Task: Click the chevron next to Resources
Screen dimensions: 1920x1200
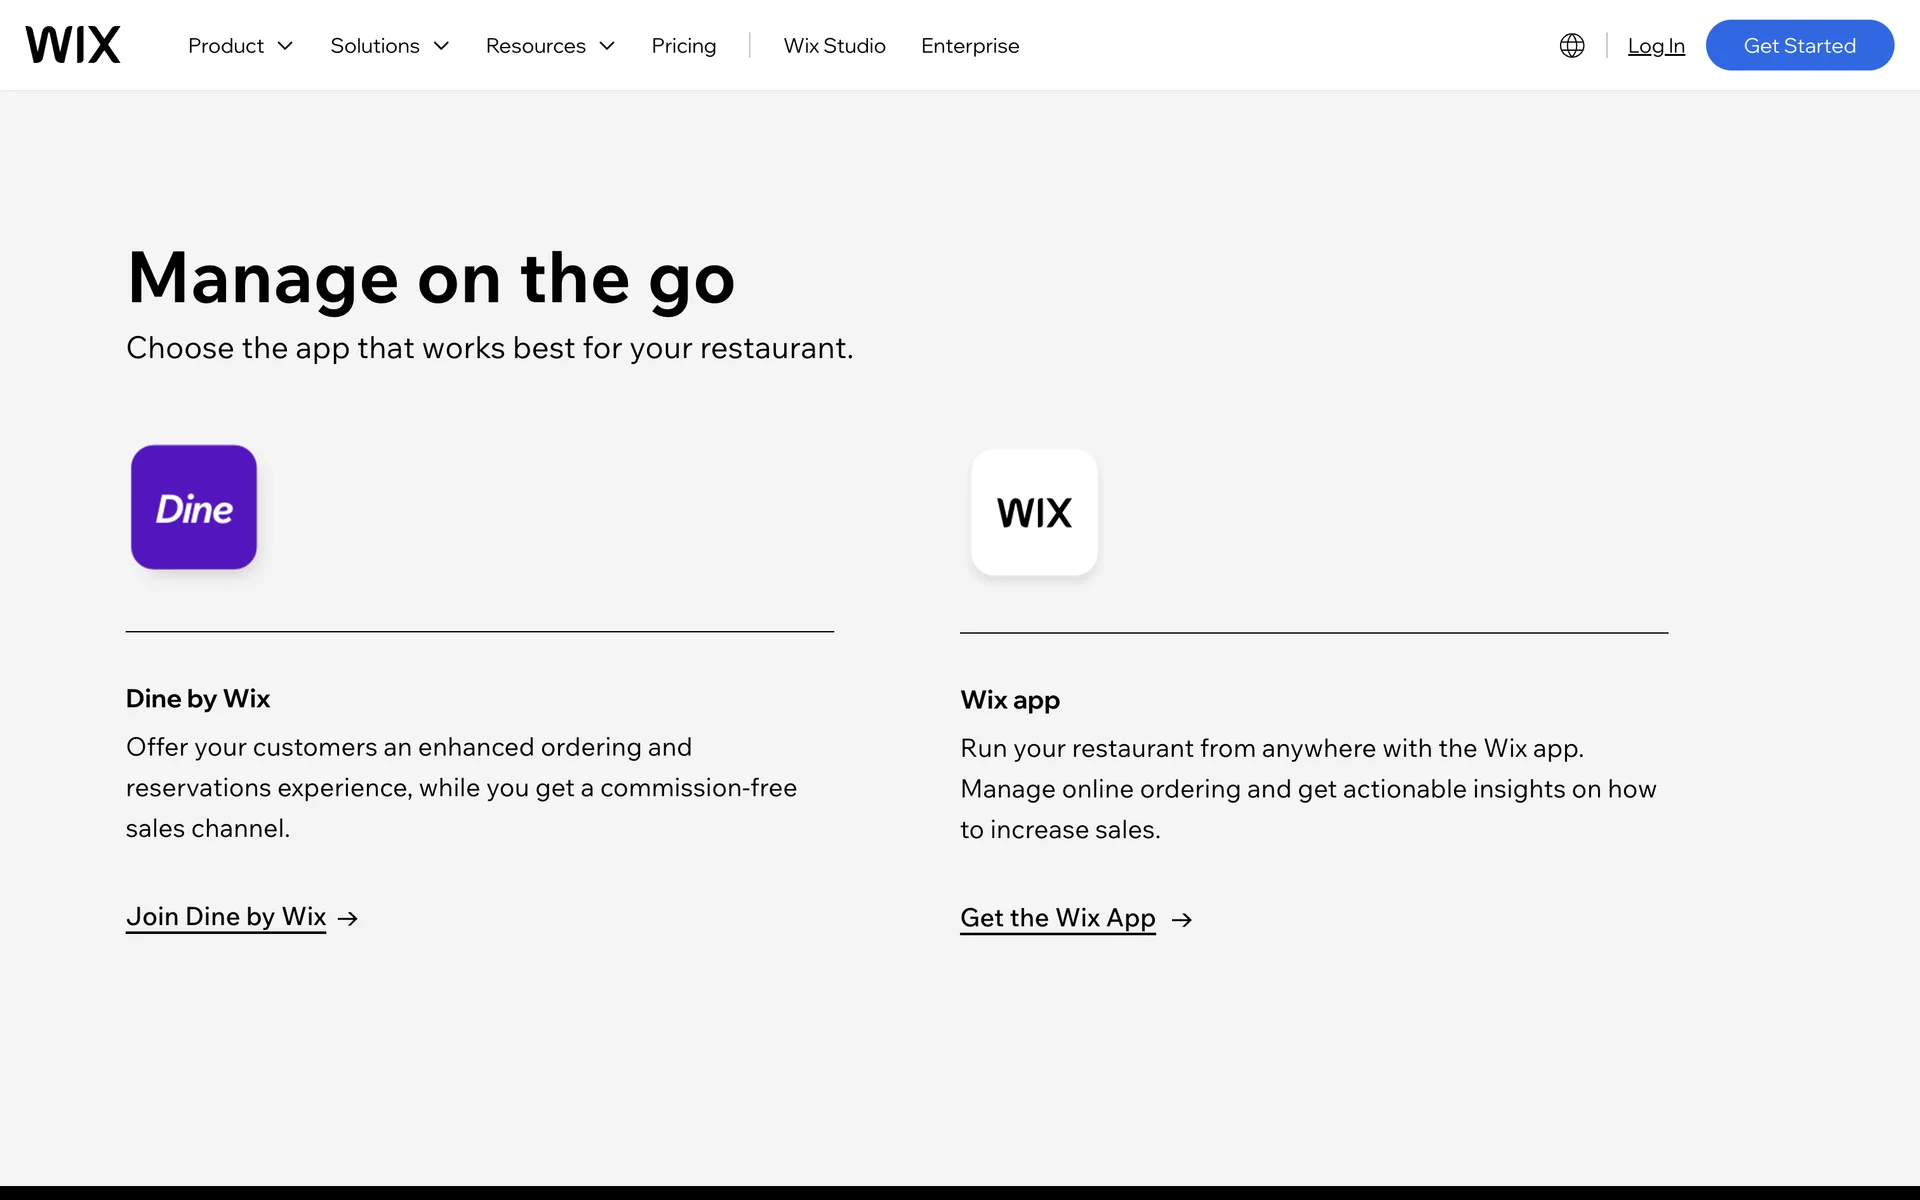Action: (x=607, y=46)
